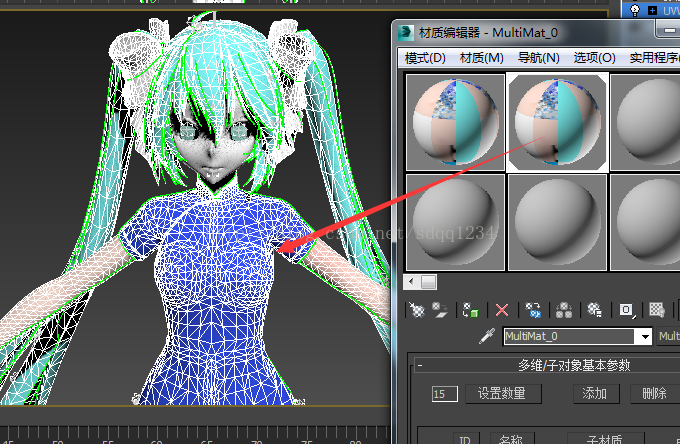Click the light bulb icon beside UVW modifier
This screenshot has height=444, width=680.
coord(635,10)
